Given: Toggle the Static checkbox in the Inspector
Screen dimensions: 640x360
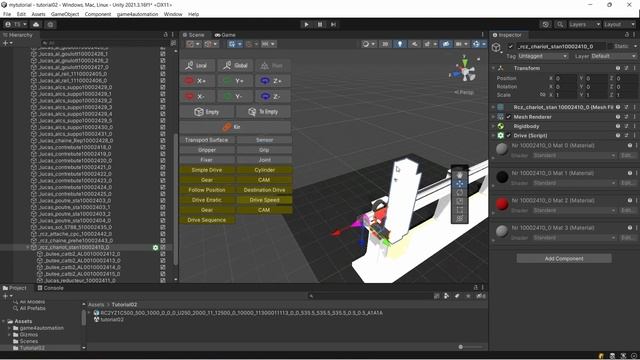Looking at the screenshot, I should pyautogui.click(x=610, y=47).
